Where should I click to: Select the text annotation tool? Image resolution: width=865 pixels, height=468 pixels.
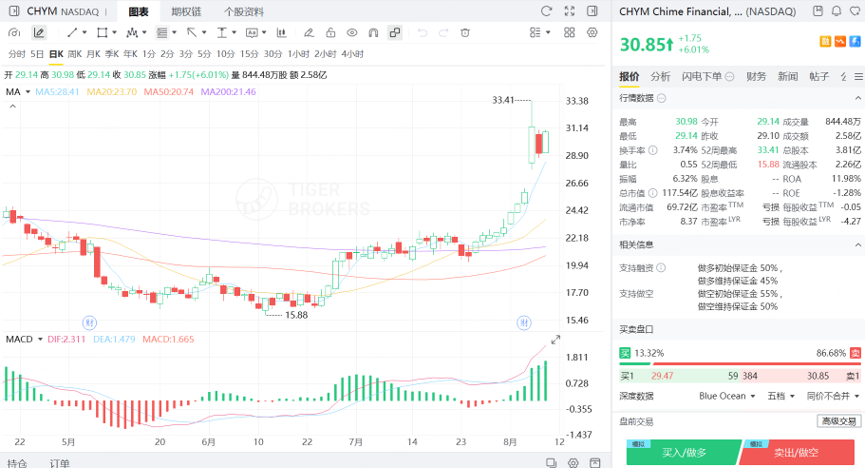[x=252, y=33]
